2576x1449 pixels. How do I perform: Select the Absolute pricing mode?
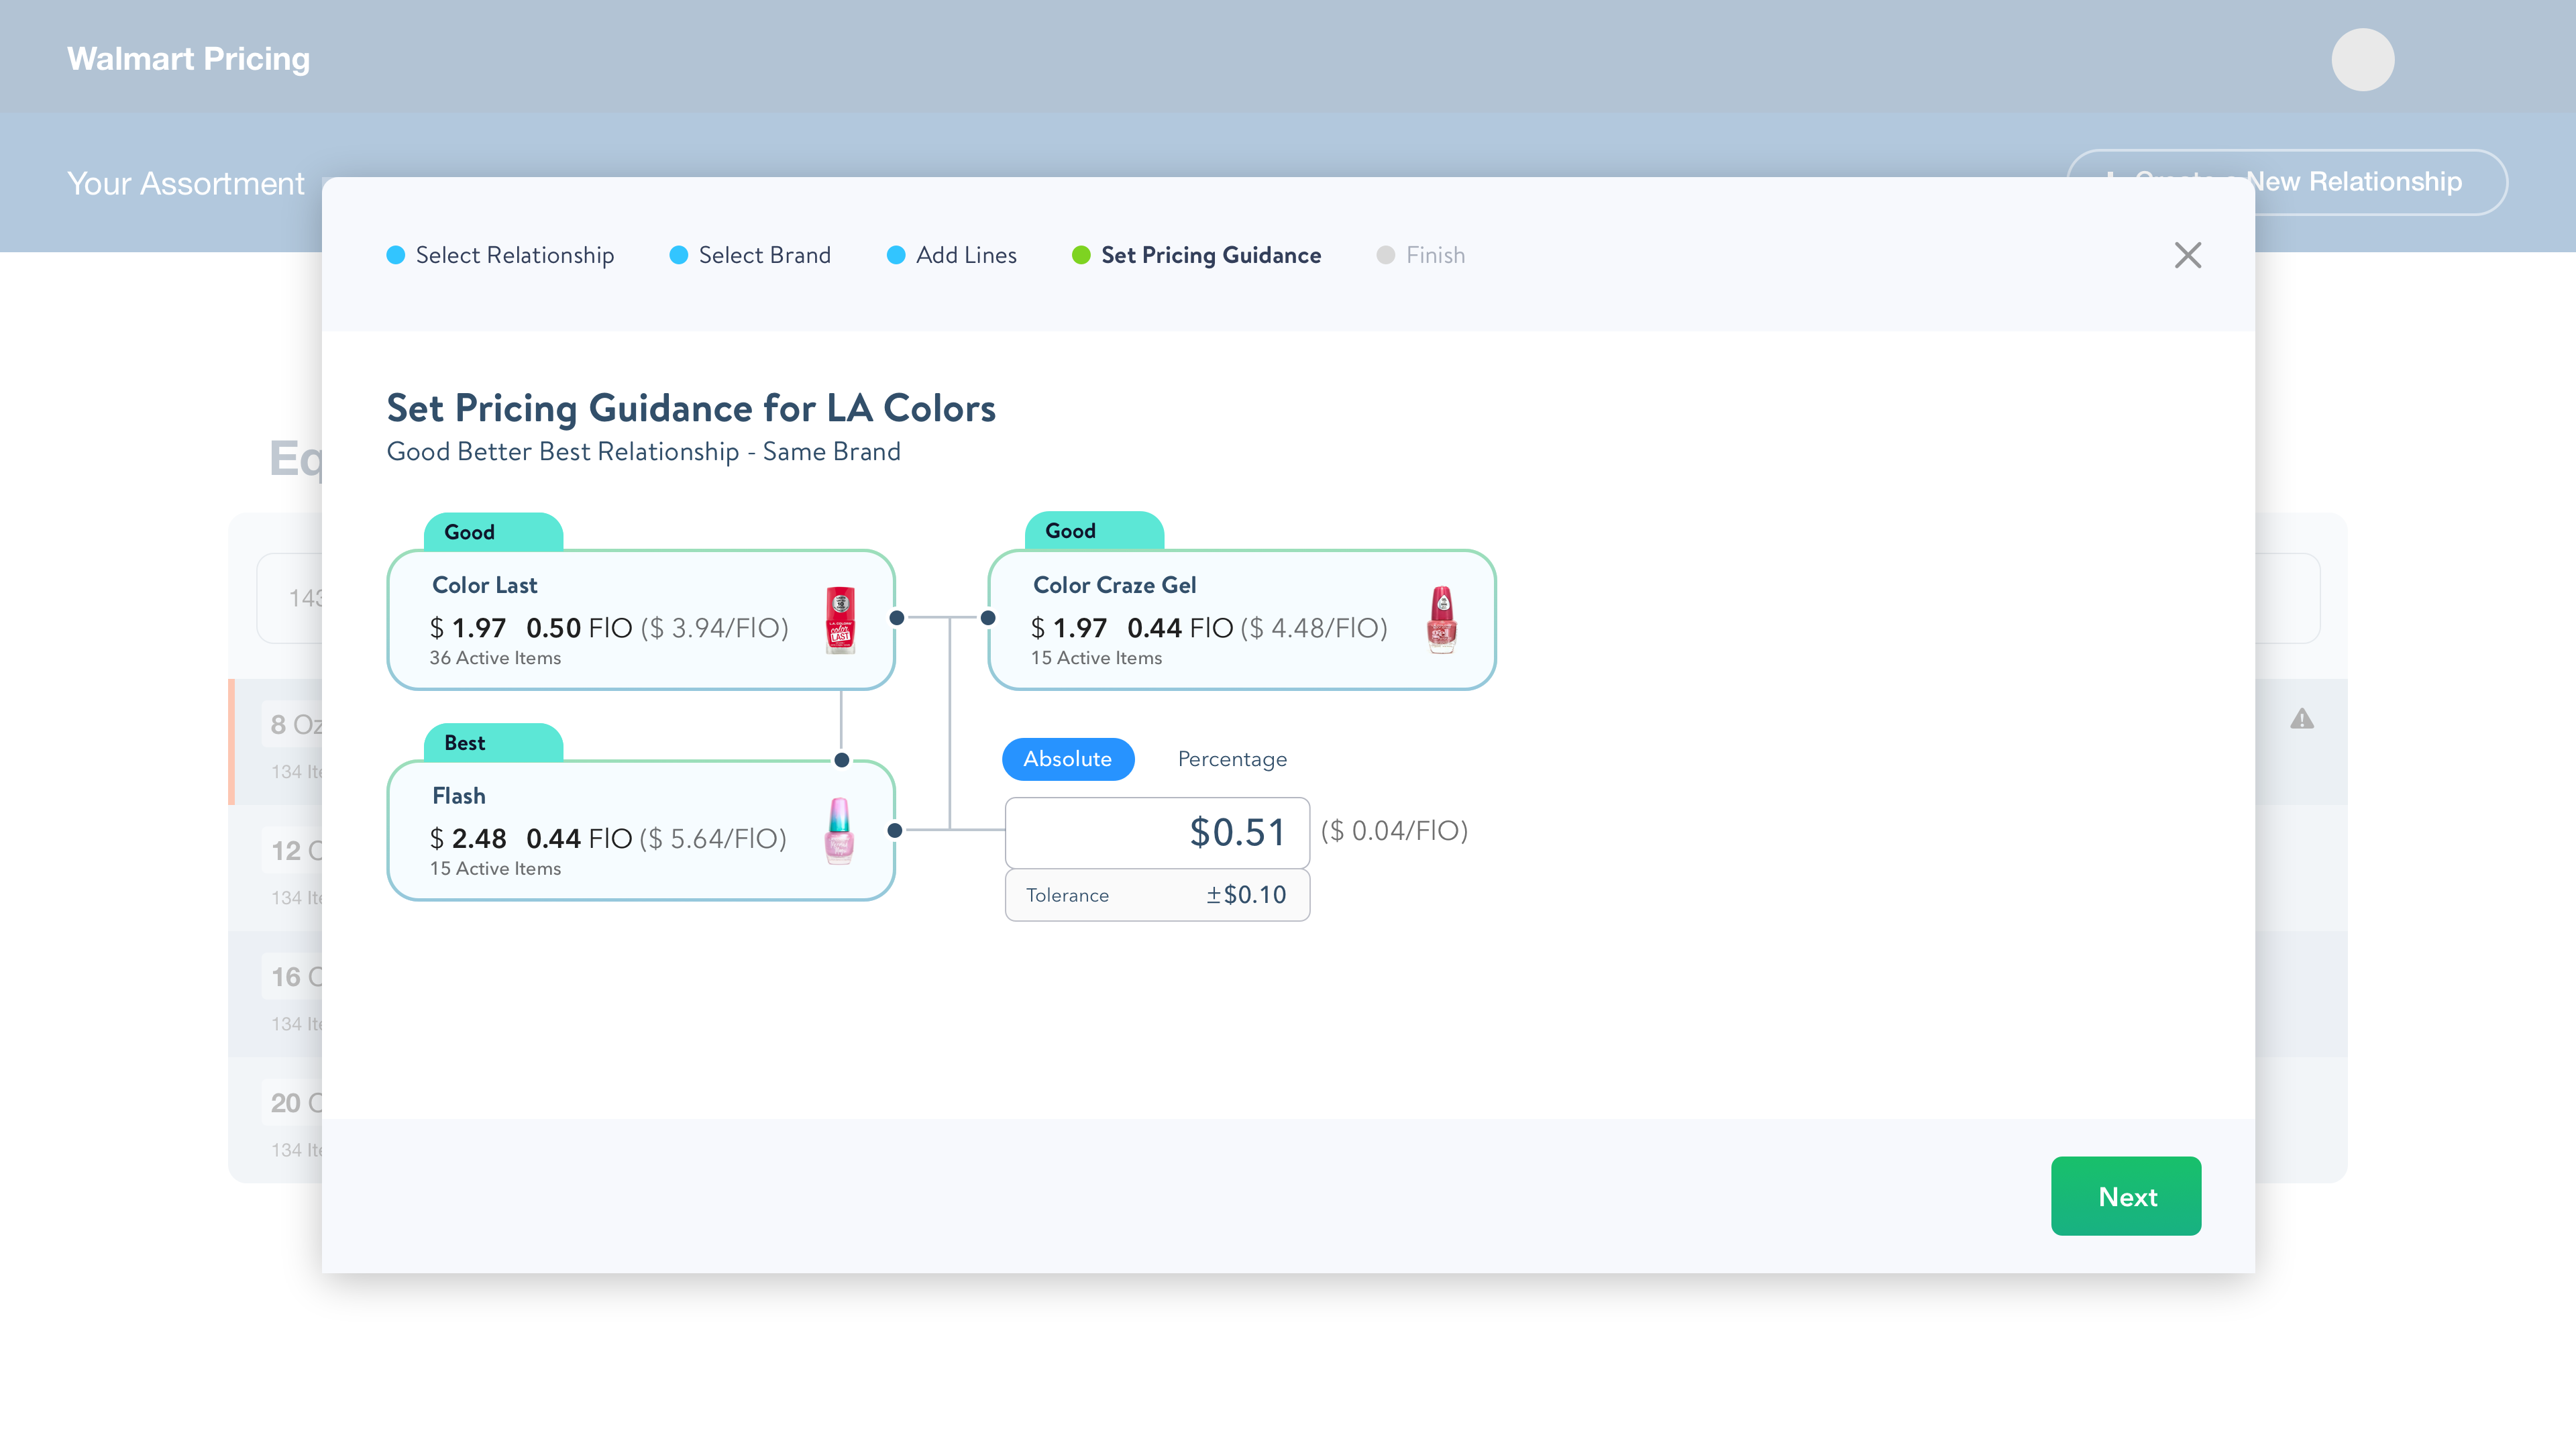click(x=1067, y=759)
